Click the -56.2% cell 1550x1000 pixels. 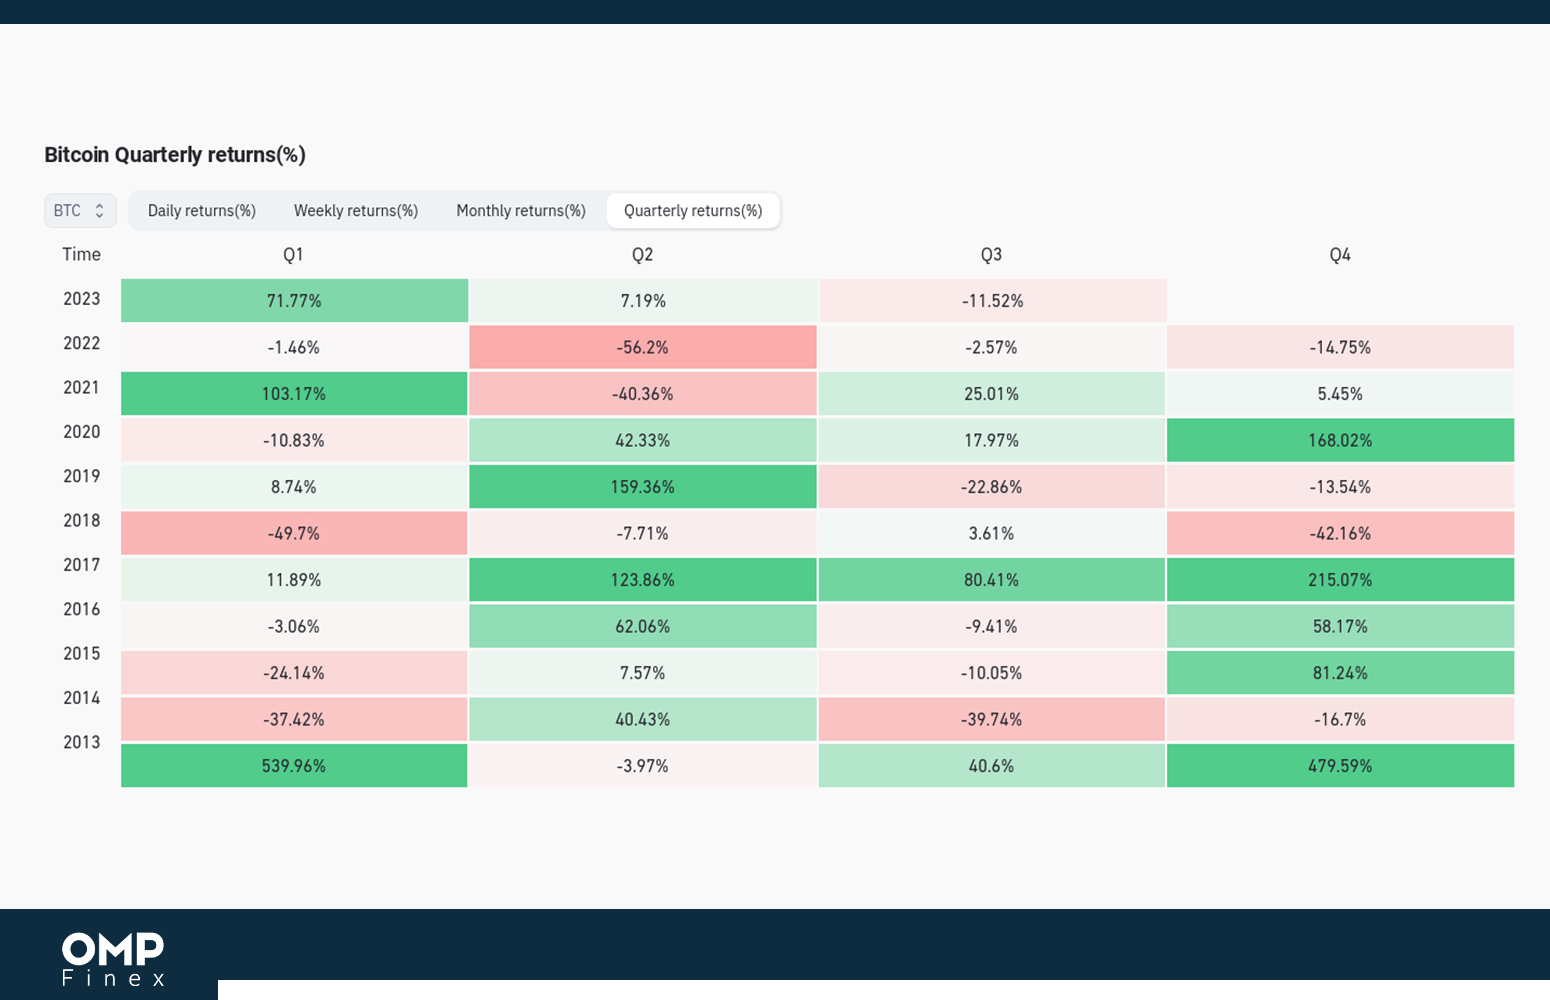[643, 347]
